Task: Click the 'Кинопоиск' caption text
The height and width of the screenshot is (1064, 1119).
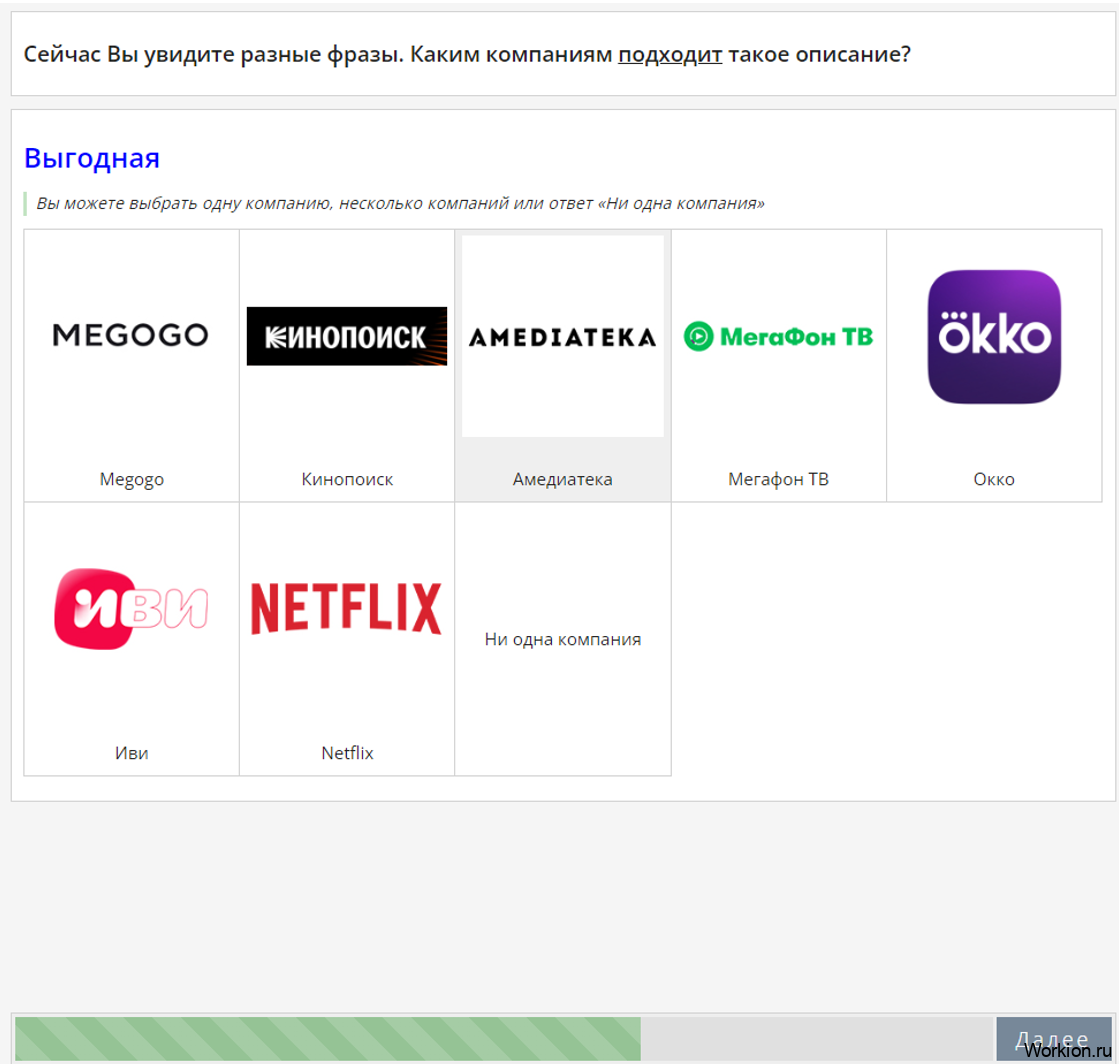Action: [x=347, y=480]
